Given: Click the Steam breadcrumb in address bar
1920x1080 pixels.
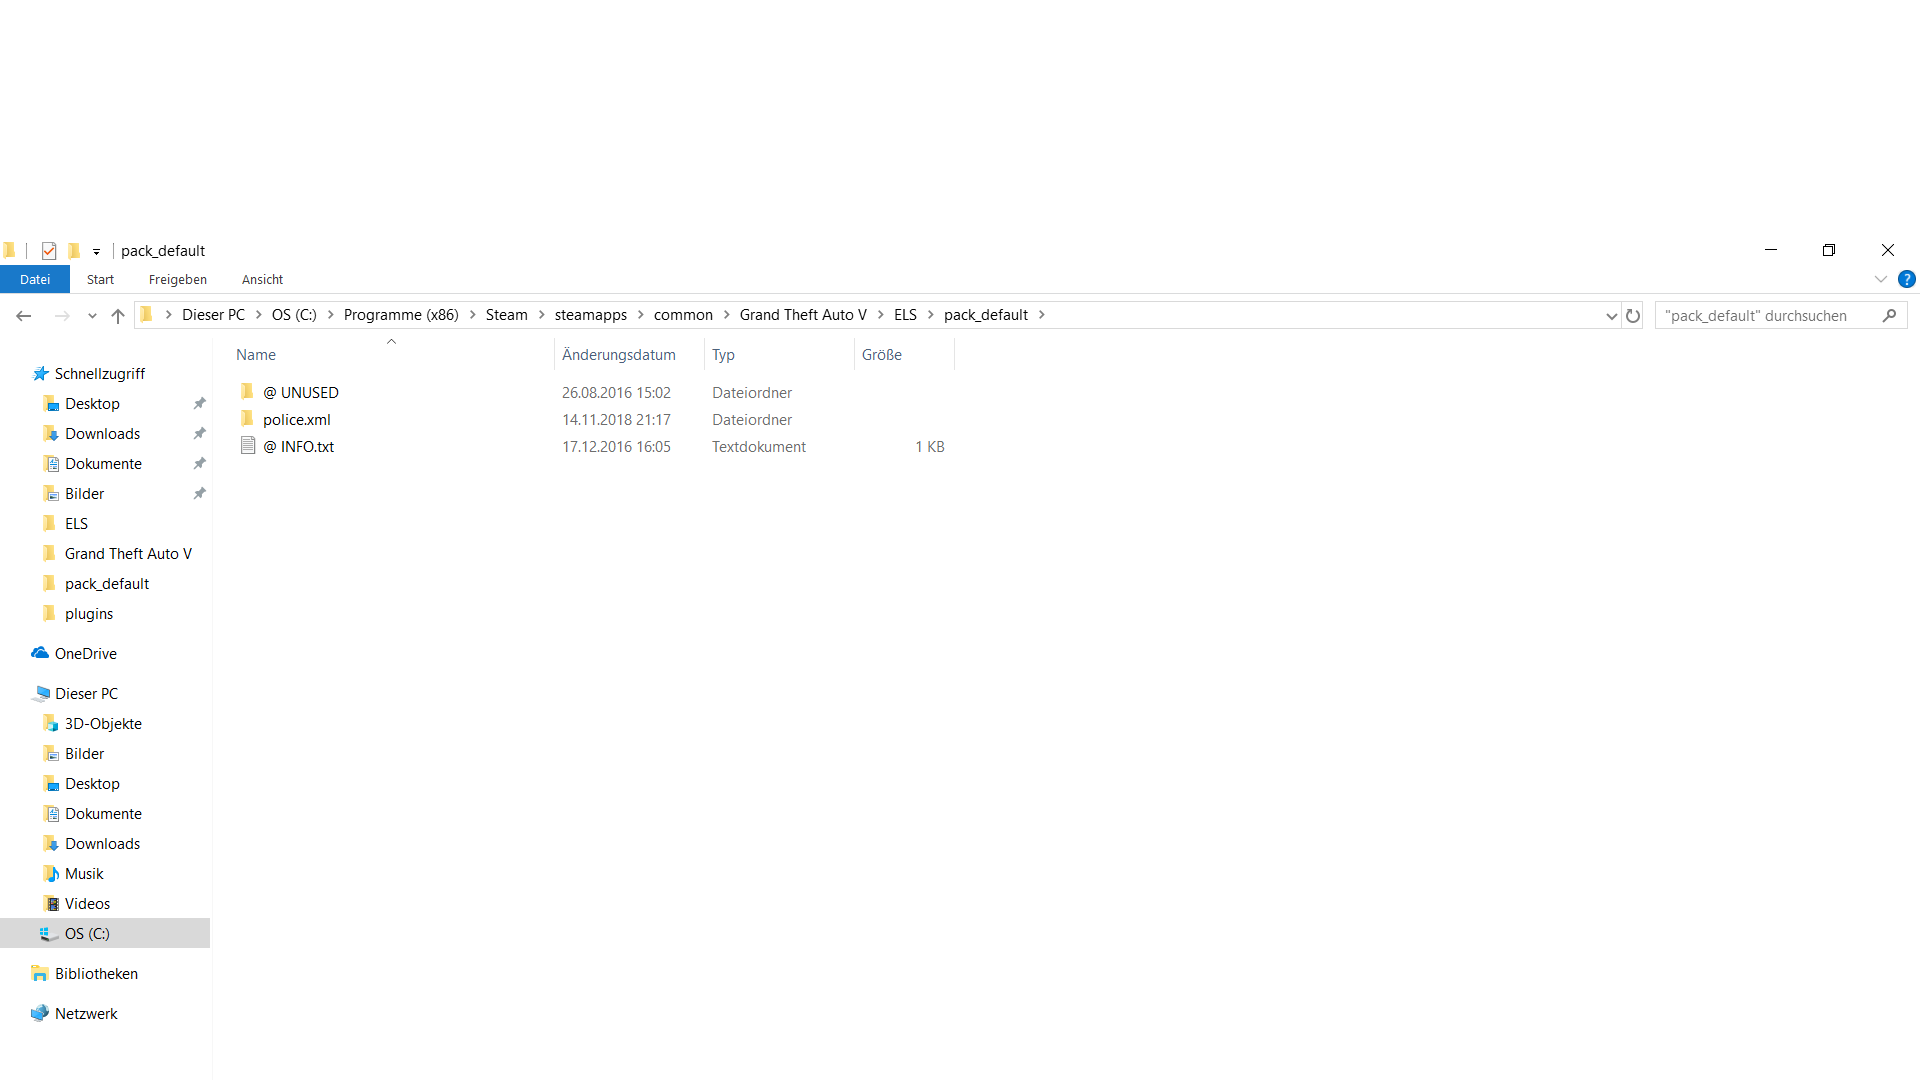Looking at the screenshot, I should pyautogui.click(x=506, y=315).
